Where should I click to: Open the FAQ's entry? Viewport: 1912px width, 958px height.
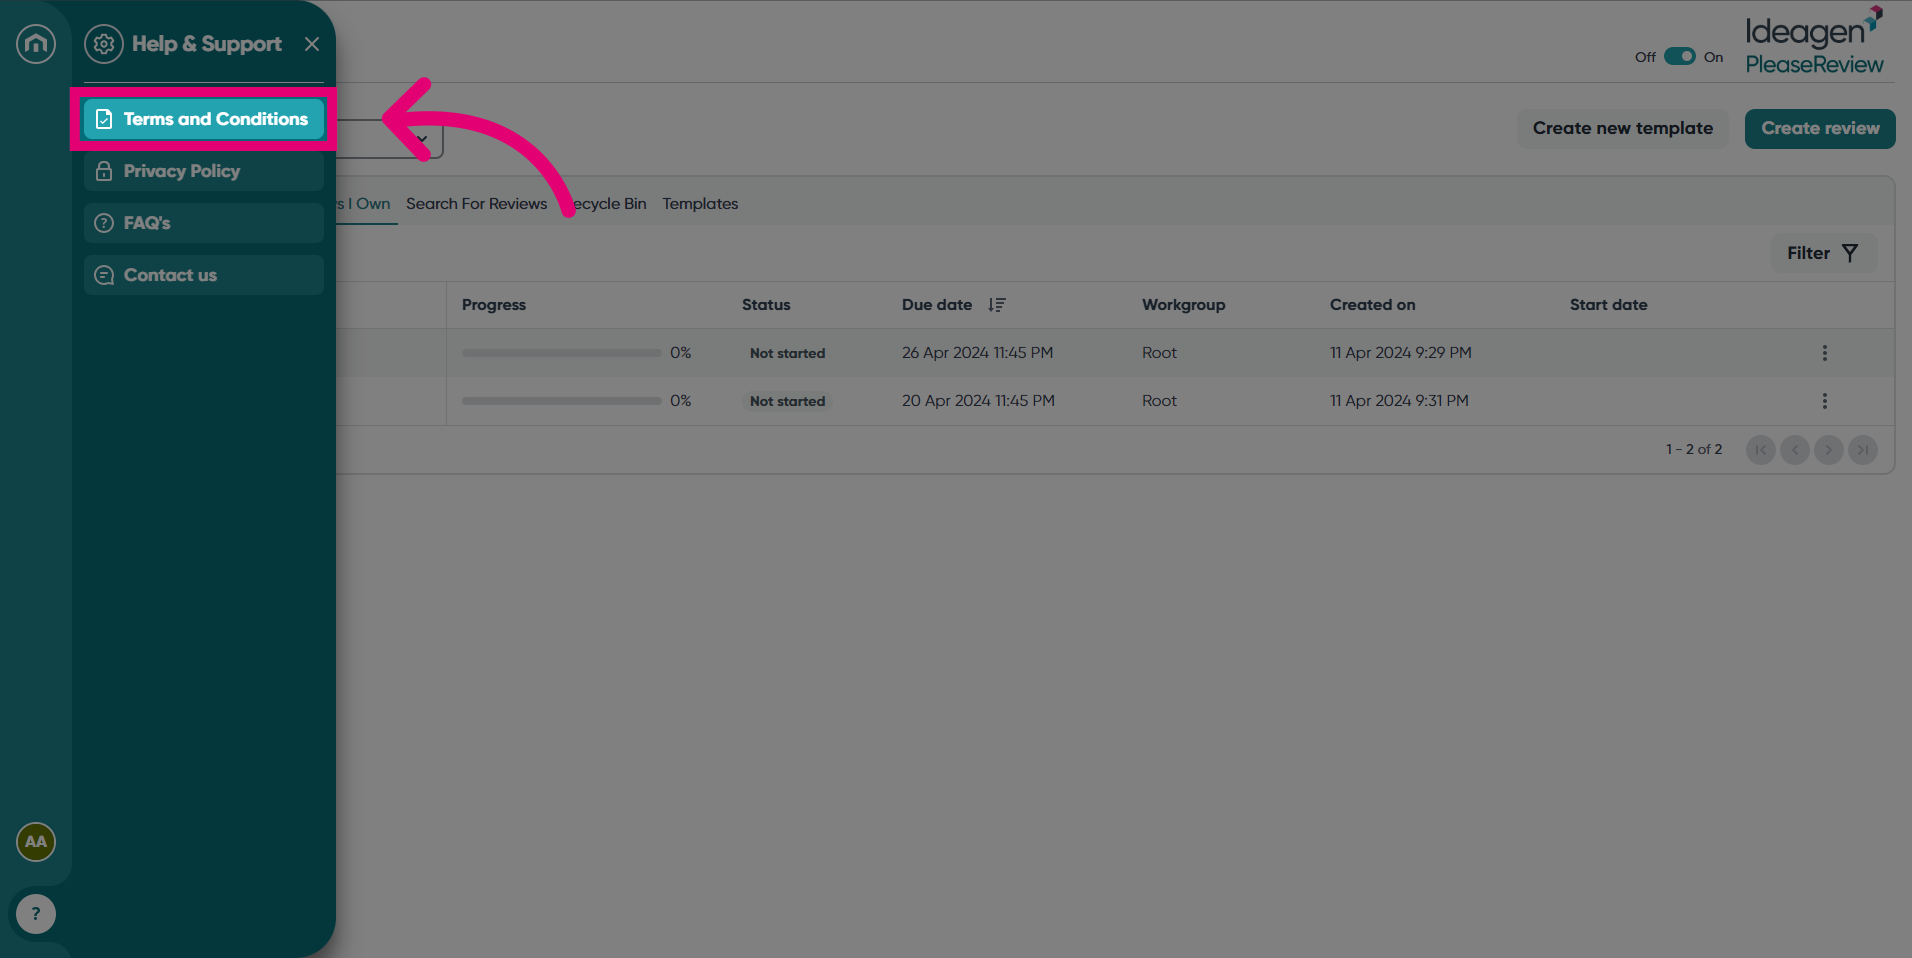click(x=204, y=223)
